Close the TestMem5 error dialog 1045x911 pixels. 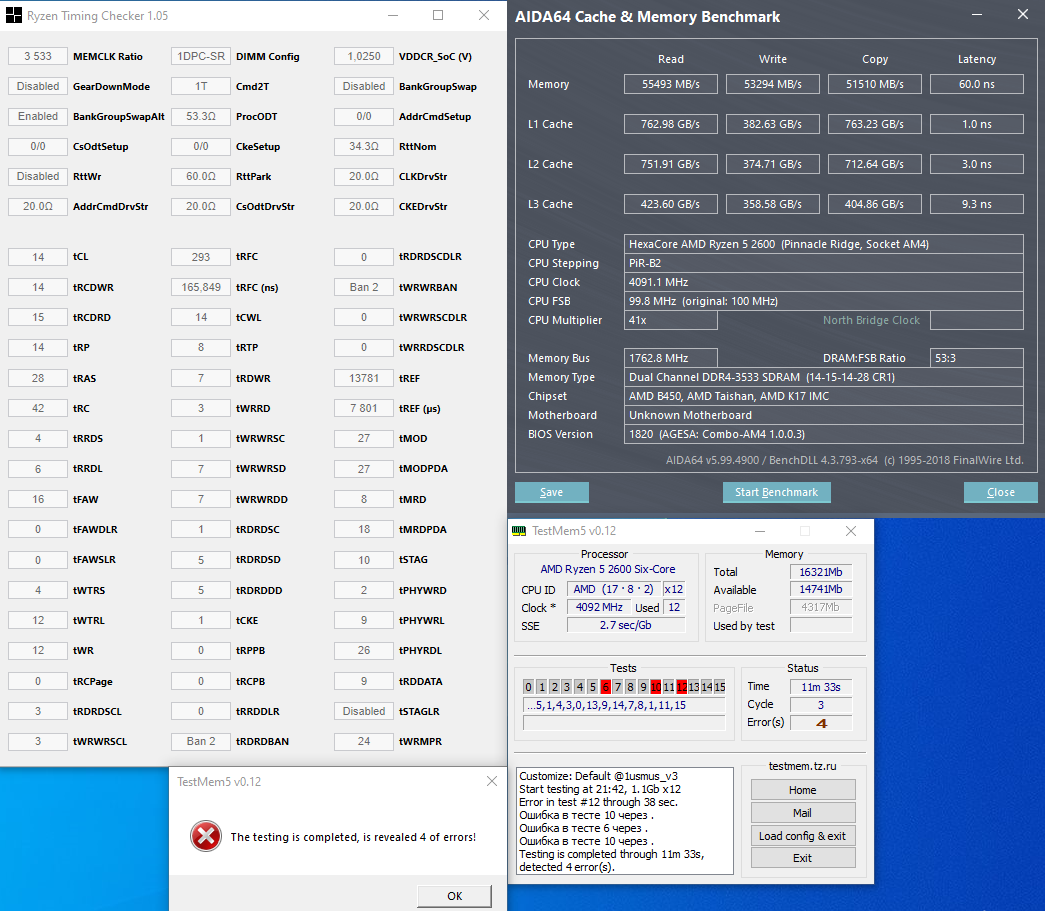(x=492, y=781)
